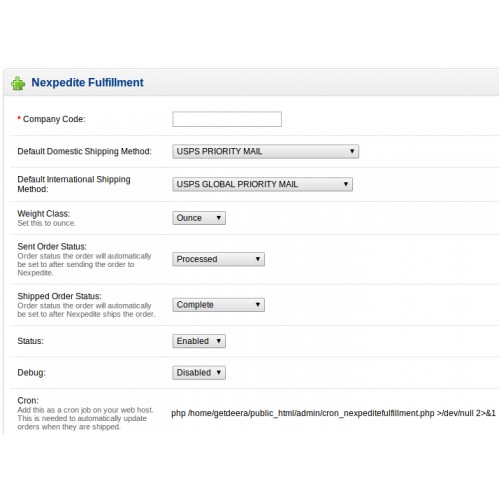Click the Nexpedite Fulfillment heading
Image resolution: width=500 pixels, height=500 pixels.
[87, 82]
